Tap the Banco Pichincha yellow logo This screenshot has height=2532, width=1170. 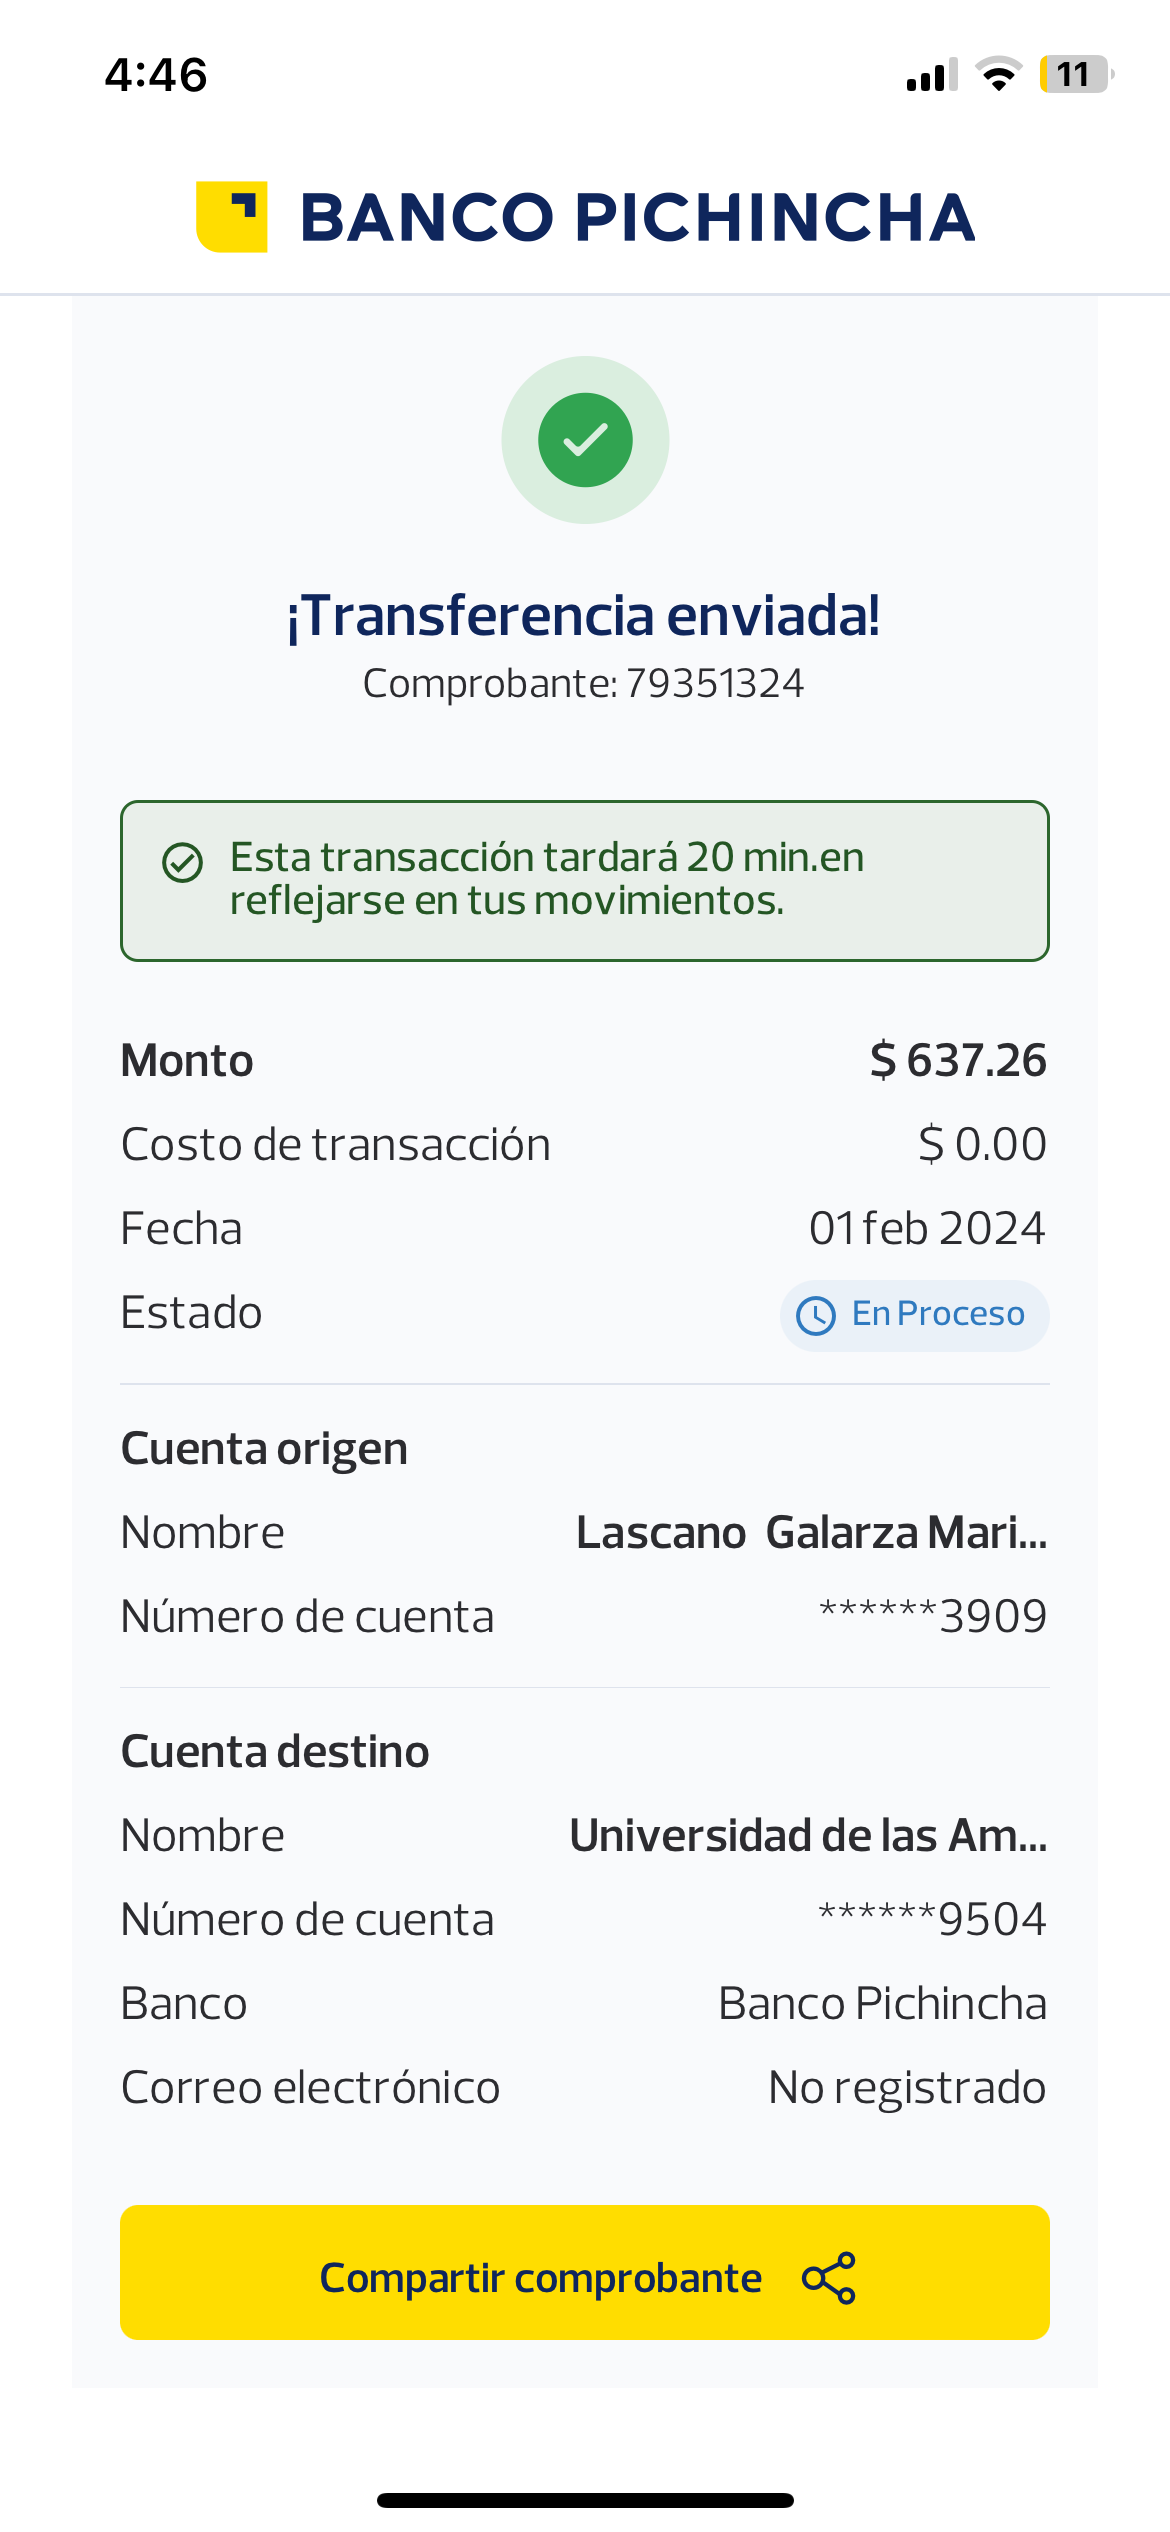click(232, 217)
